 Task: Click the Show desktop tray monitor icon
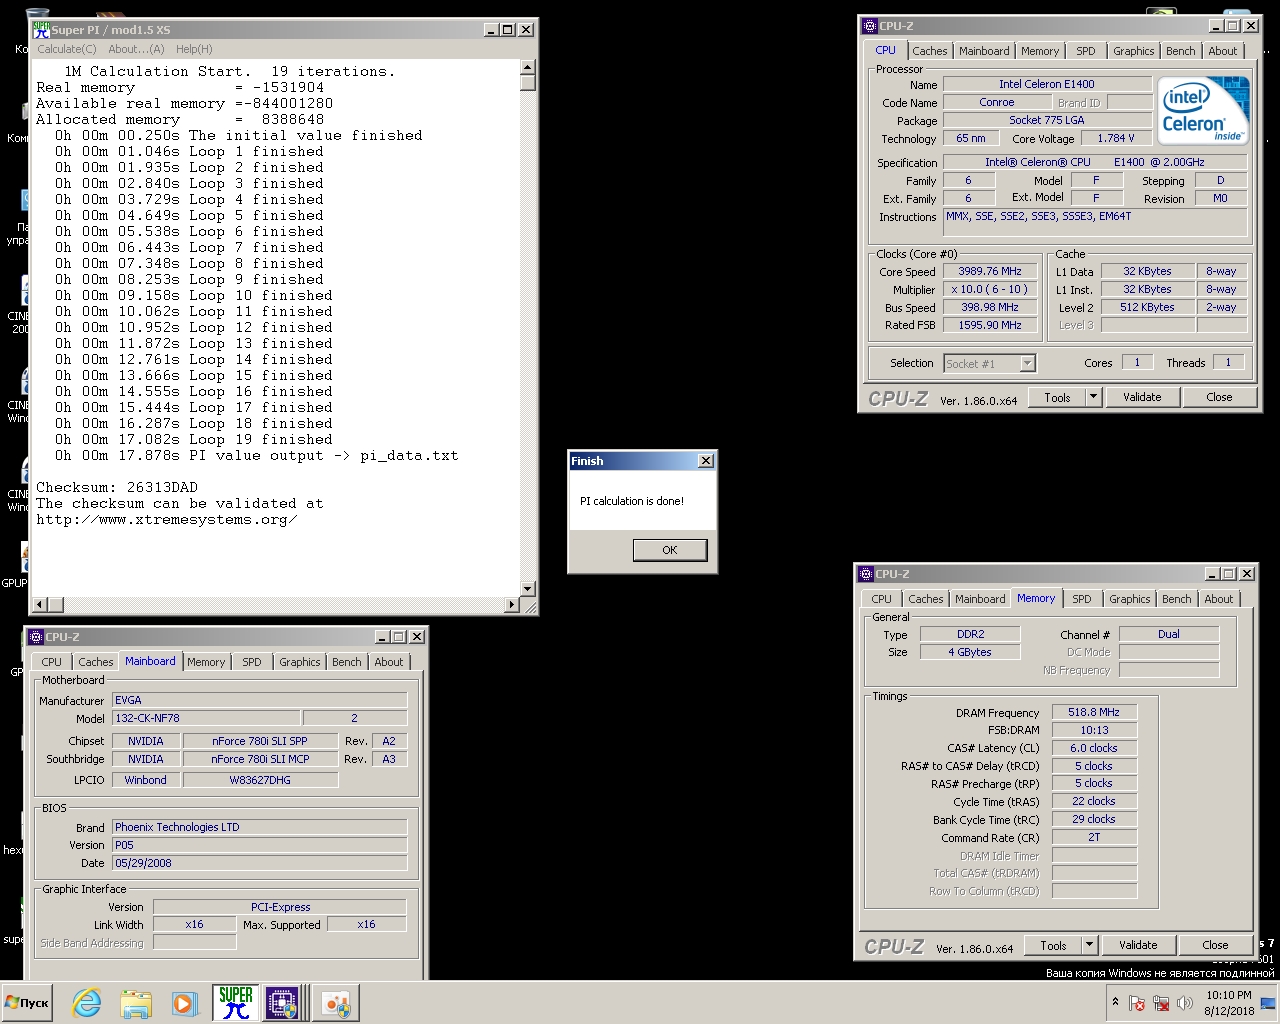(x=1268, y=1003)
